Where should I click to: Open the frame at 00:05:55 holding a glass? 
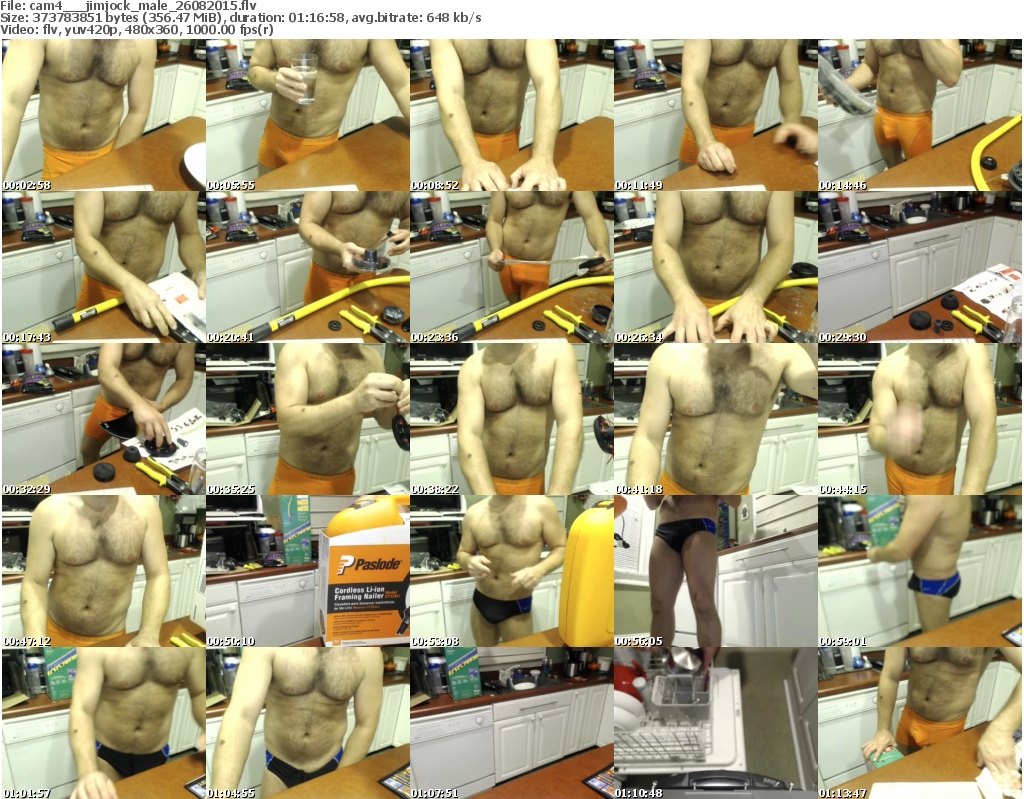pos(308,115)
